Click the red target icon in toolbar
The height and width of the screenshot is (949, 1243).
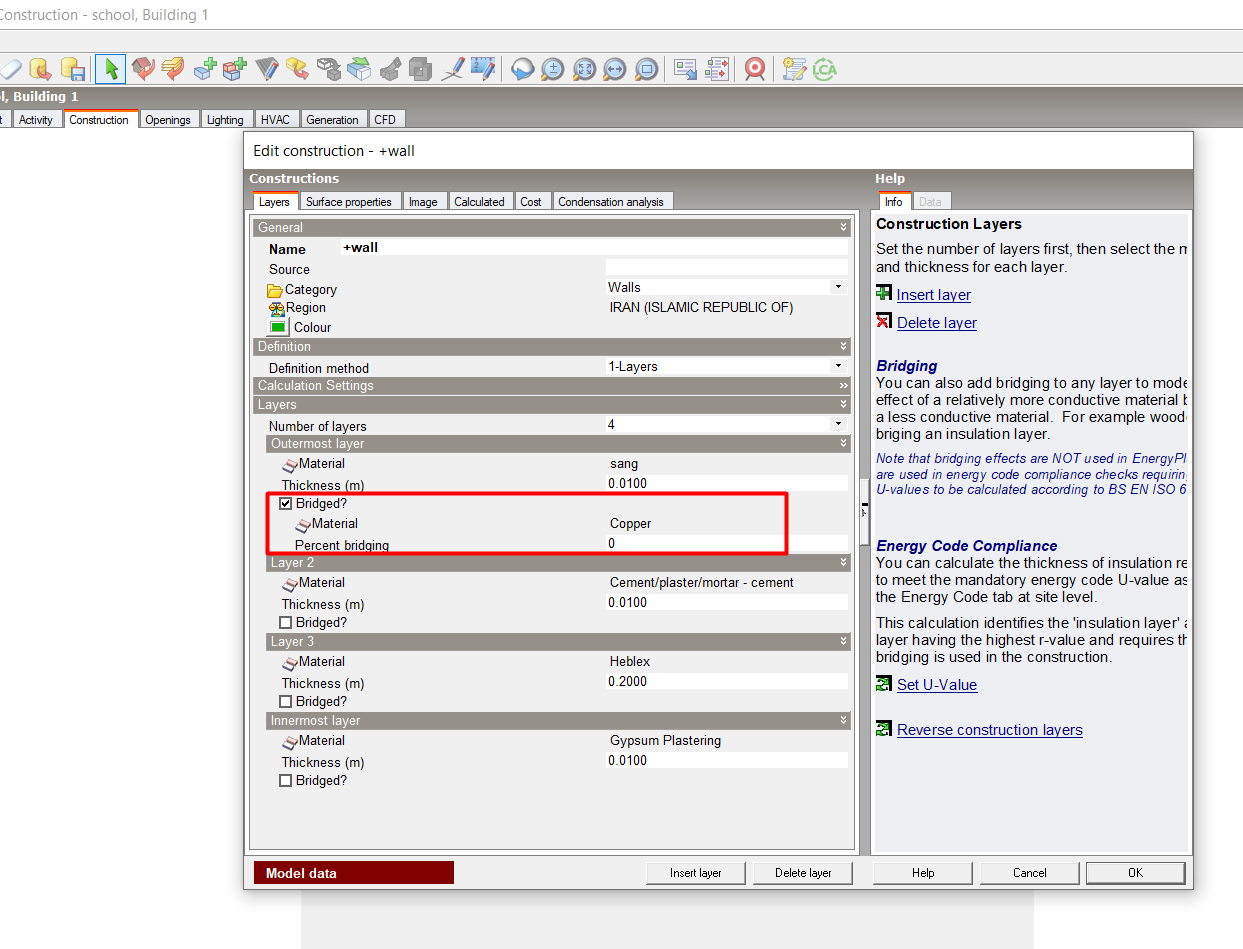[x=755, y=69]
